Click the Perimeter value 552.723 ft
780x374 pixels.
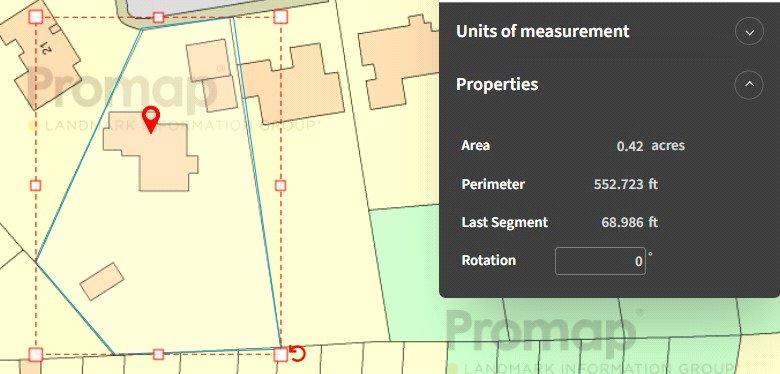point(626,185)
